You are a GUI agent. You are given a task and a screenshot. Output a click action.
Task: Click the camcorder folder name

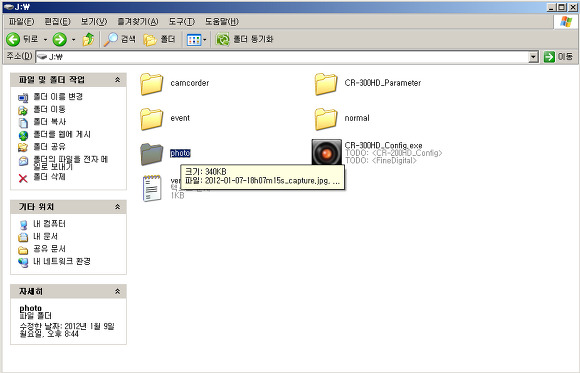[x=190, y=83]
